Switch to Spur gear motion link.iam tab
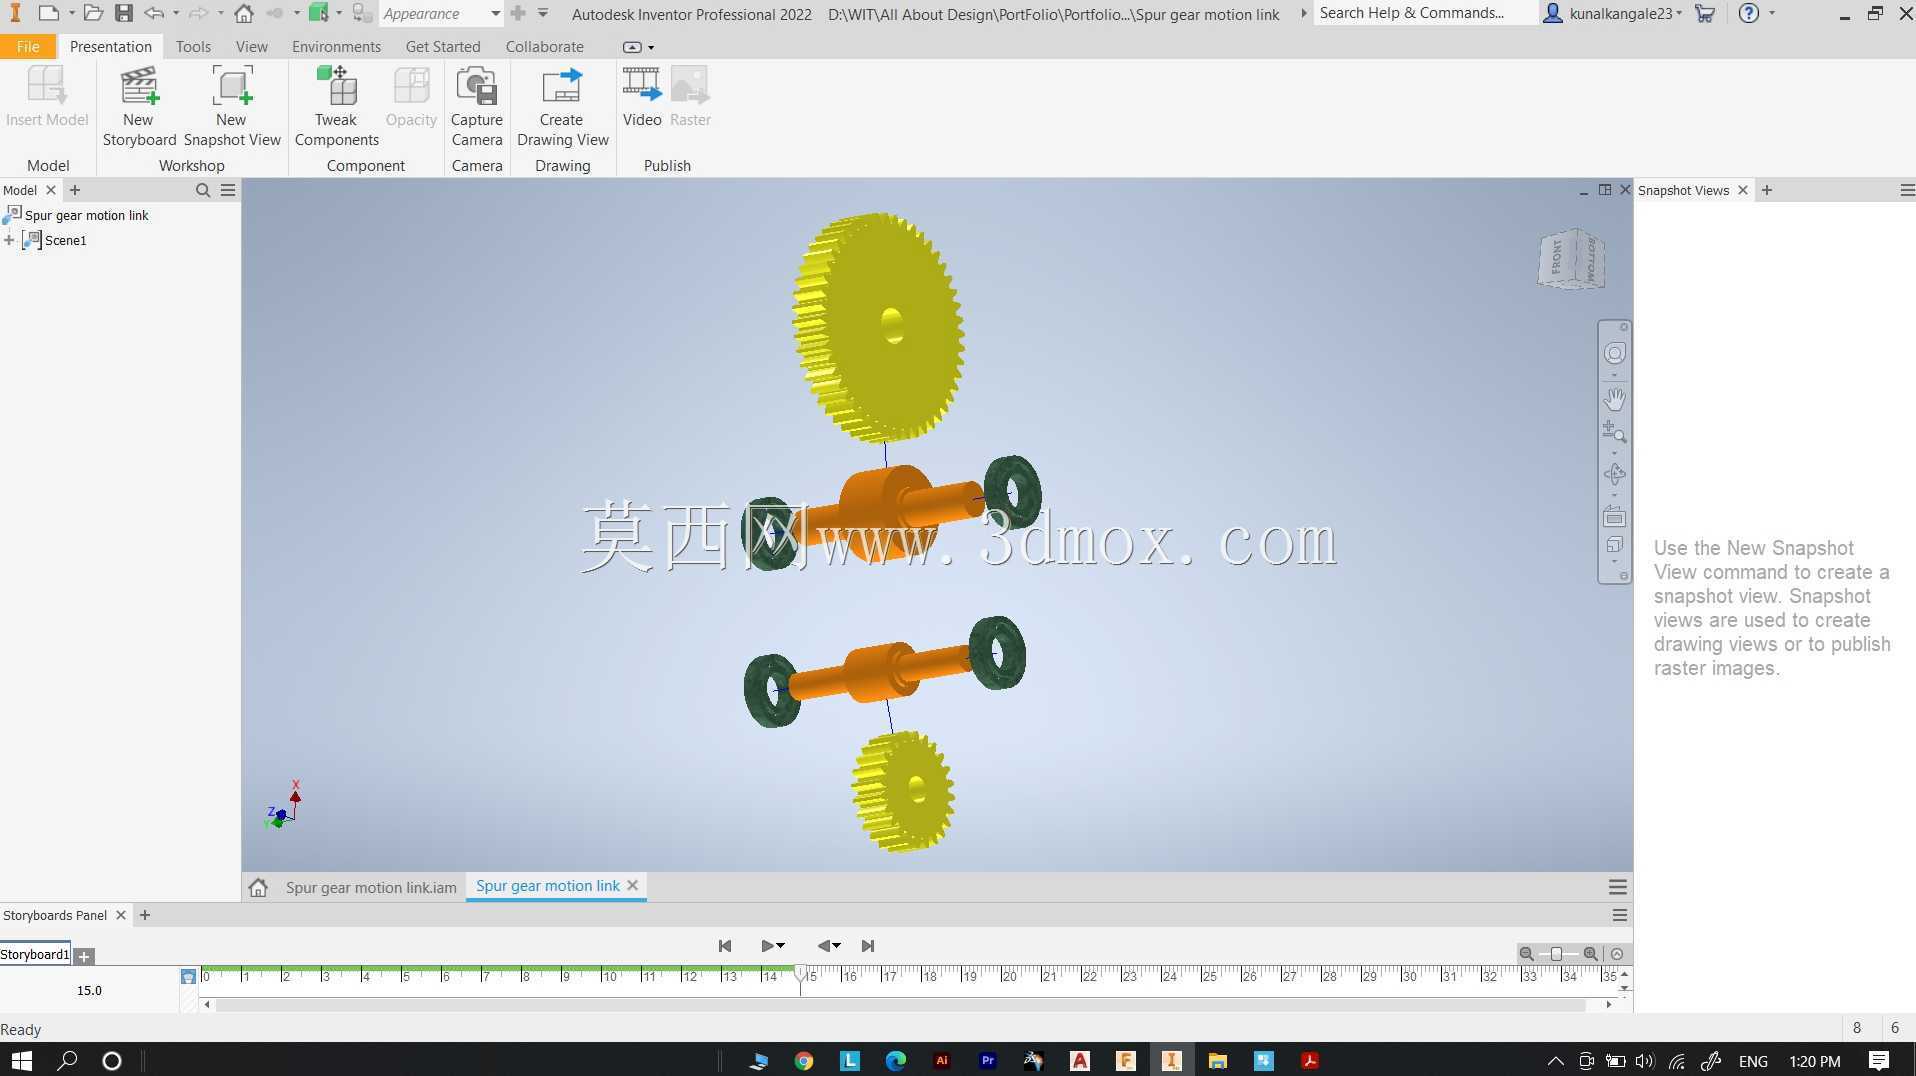The height and width of the screenshot is (1076, 1916). pyautogui.click(x=371, y=887)
